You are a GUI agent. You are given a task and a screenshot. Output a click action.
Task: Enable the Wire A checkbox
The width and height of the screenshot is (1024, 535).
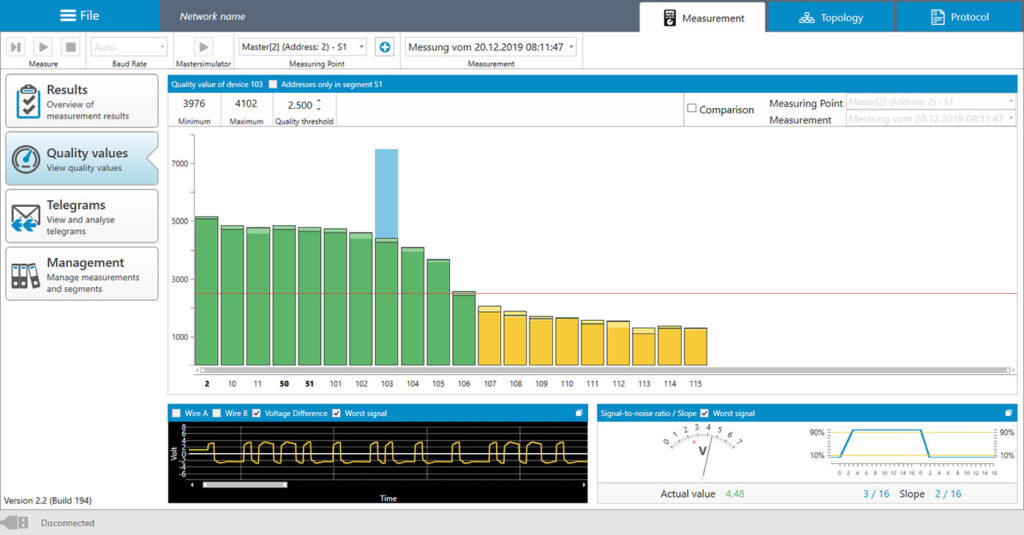click(x=177, y=413)
